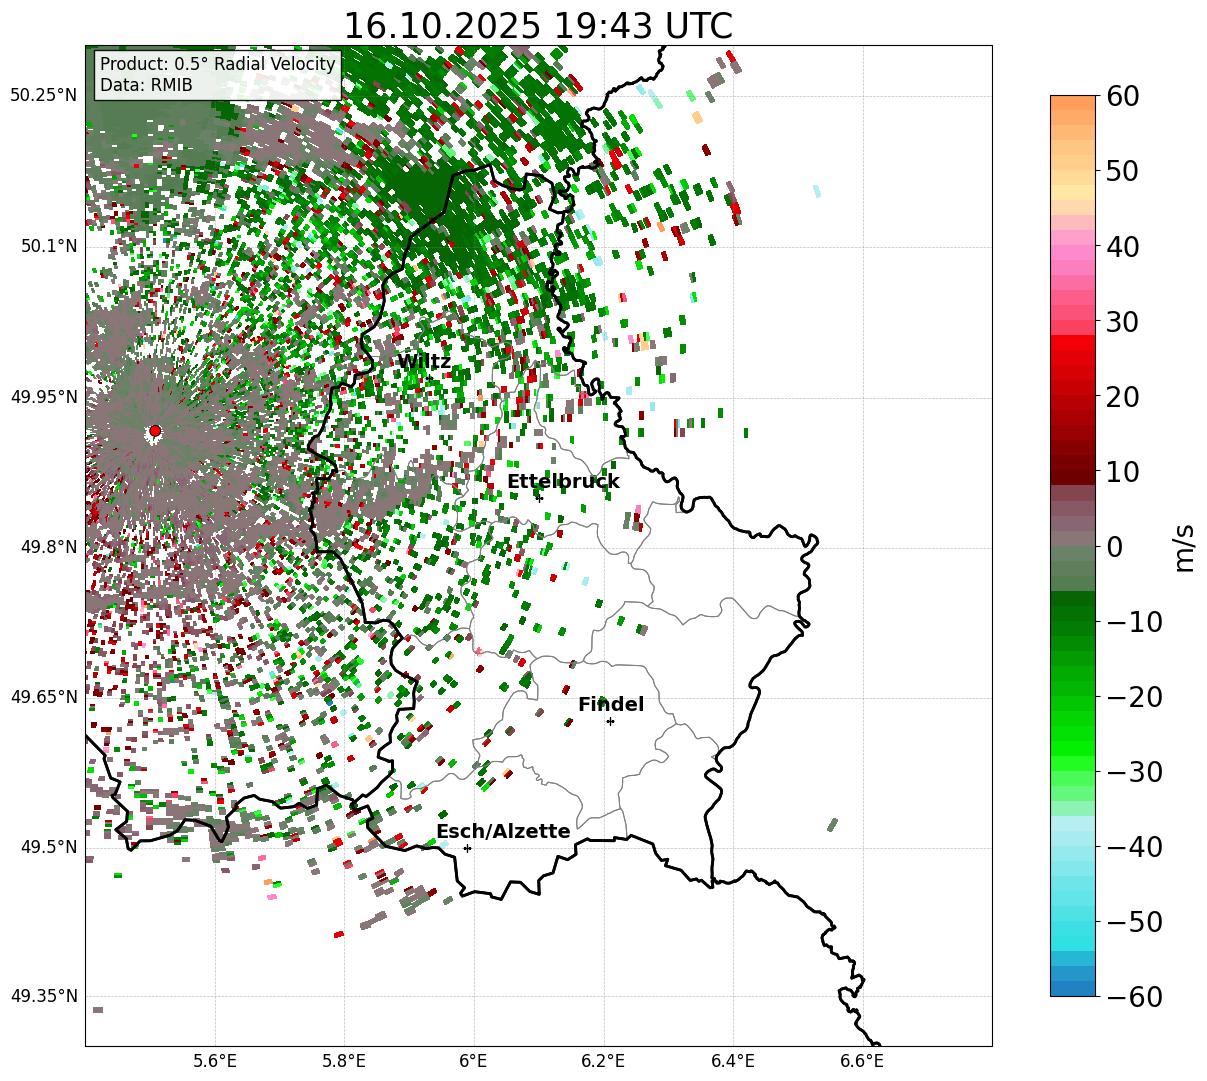Click the m/s colorbar unit label
This screenshot has width=1207, height=1081.
click(x=1184, y=546)
